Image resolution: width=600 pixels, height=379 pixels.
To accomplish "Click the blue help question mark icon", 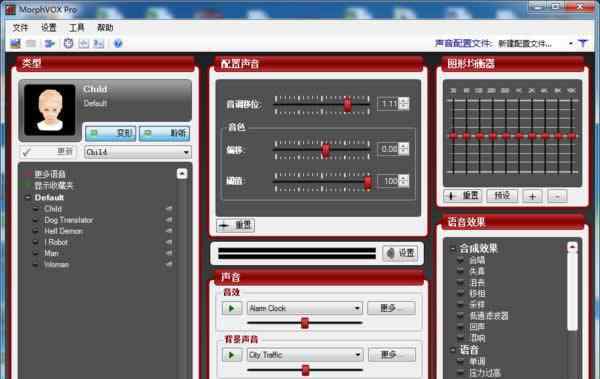I will (x=118, y=43).
